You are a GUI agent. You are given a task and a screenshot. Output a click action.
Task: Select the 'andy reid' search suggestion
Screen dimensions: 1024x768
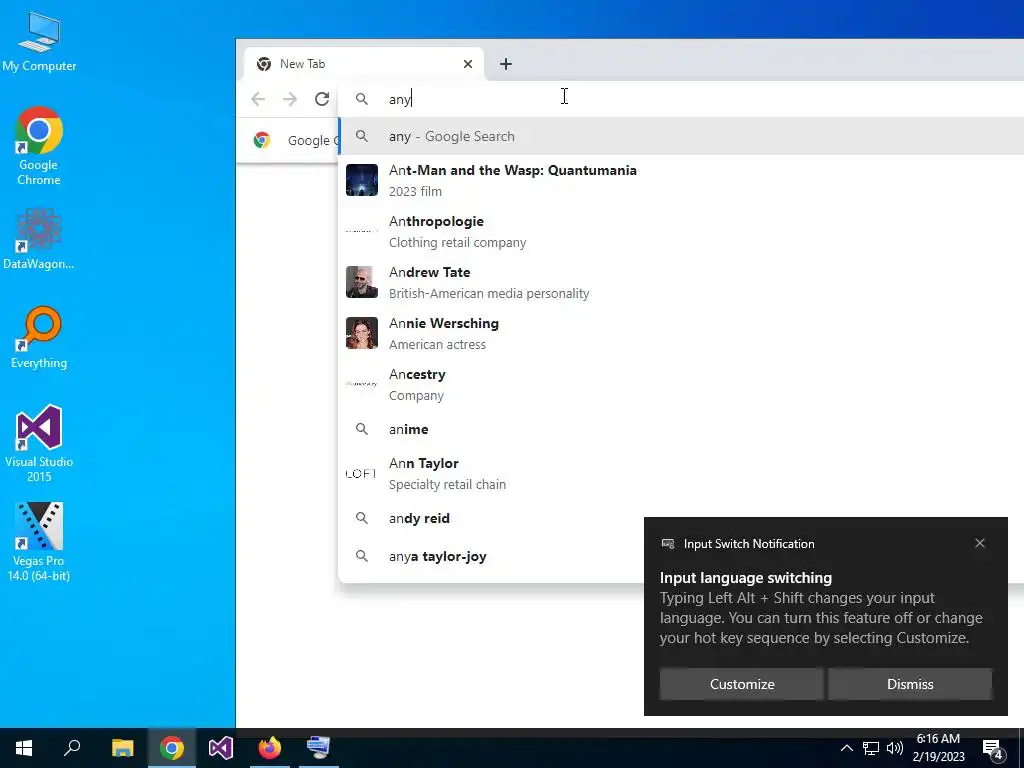point(490,519)
